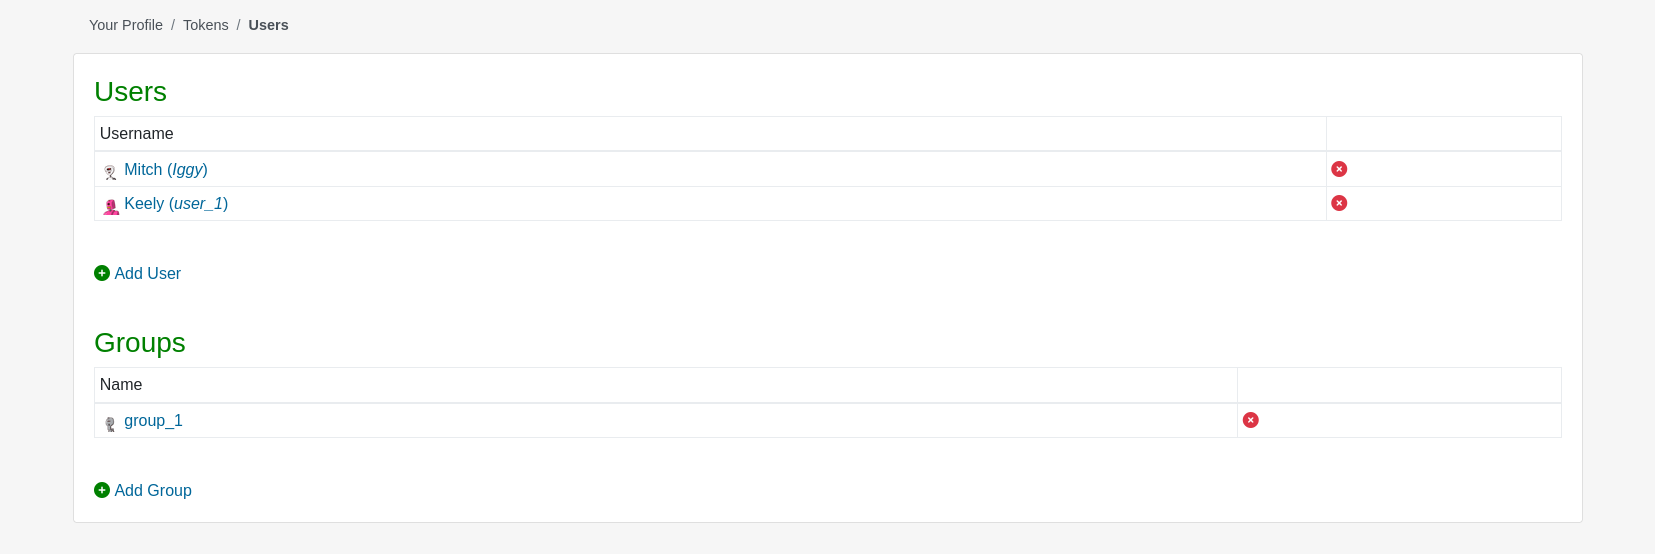Open the Keely (user_1) user link

coord(176,204)
